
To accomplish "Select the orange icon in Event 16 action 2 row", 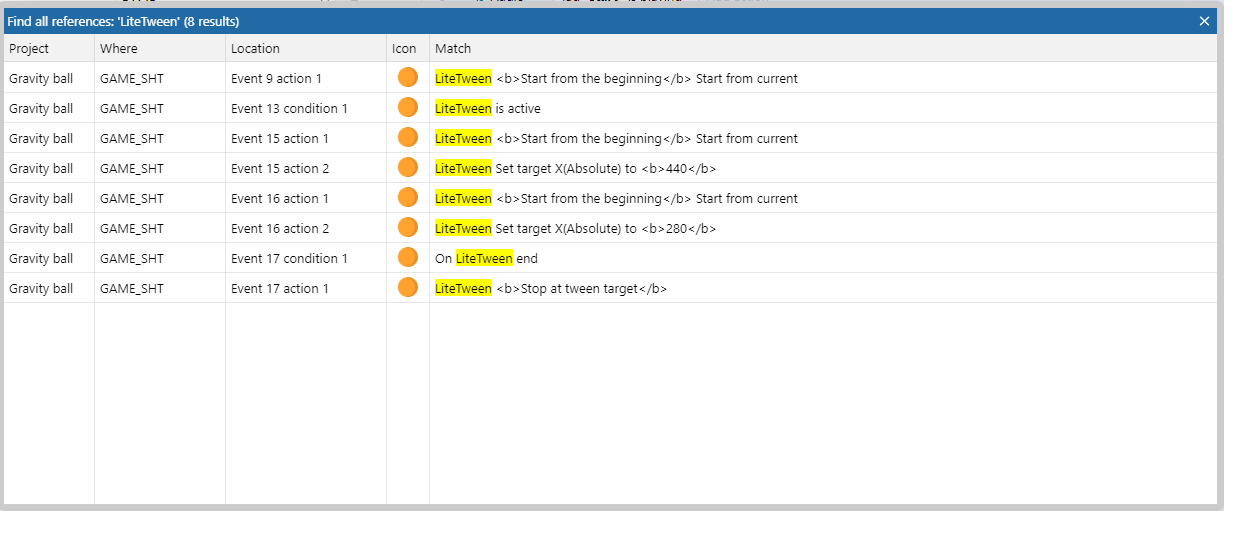I will pos(407,228).
